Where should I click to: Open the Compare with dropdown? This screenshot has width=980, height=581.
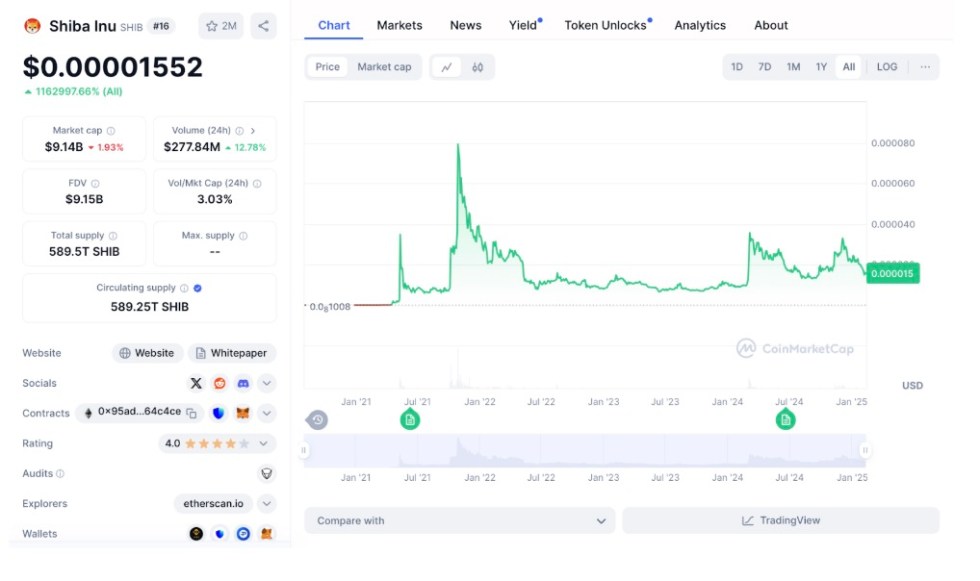[460, 521]
